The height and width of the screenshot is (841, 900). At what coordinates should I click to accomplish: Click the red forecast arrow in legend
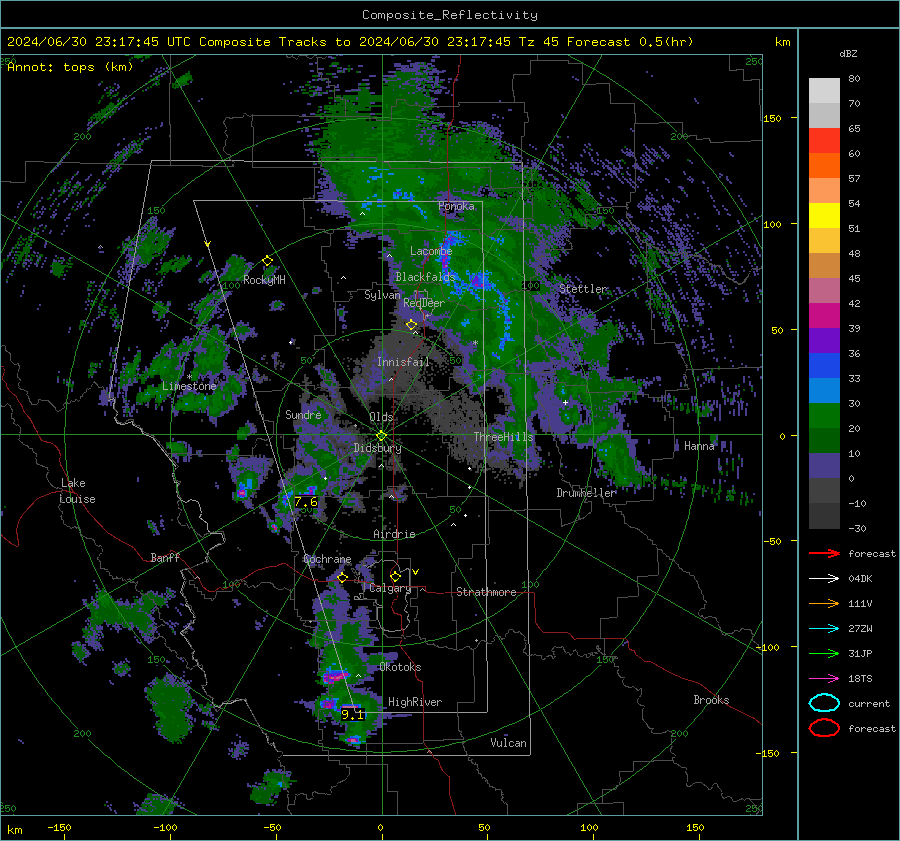pos(824,553)
